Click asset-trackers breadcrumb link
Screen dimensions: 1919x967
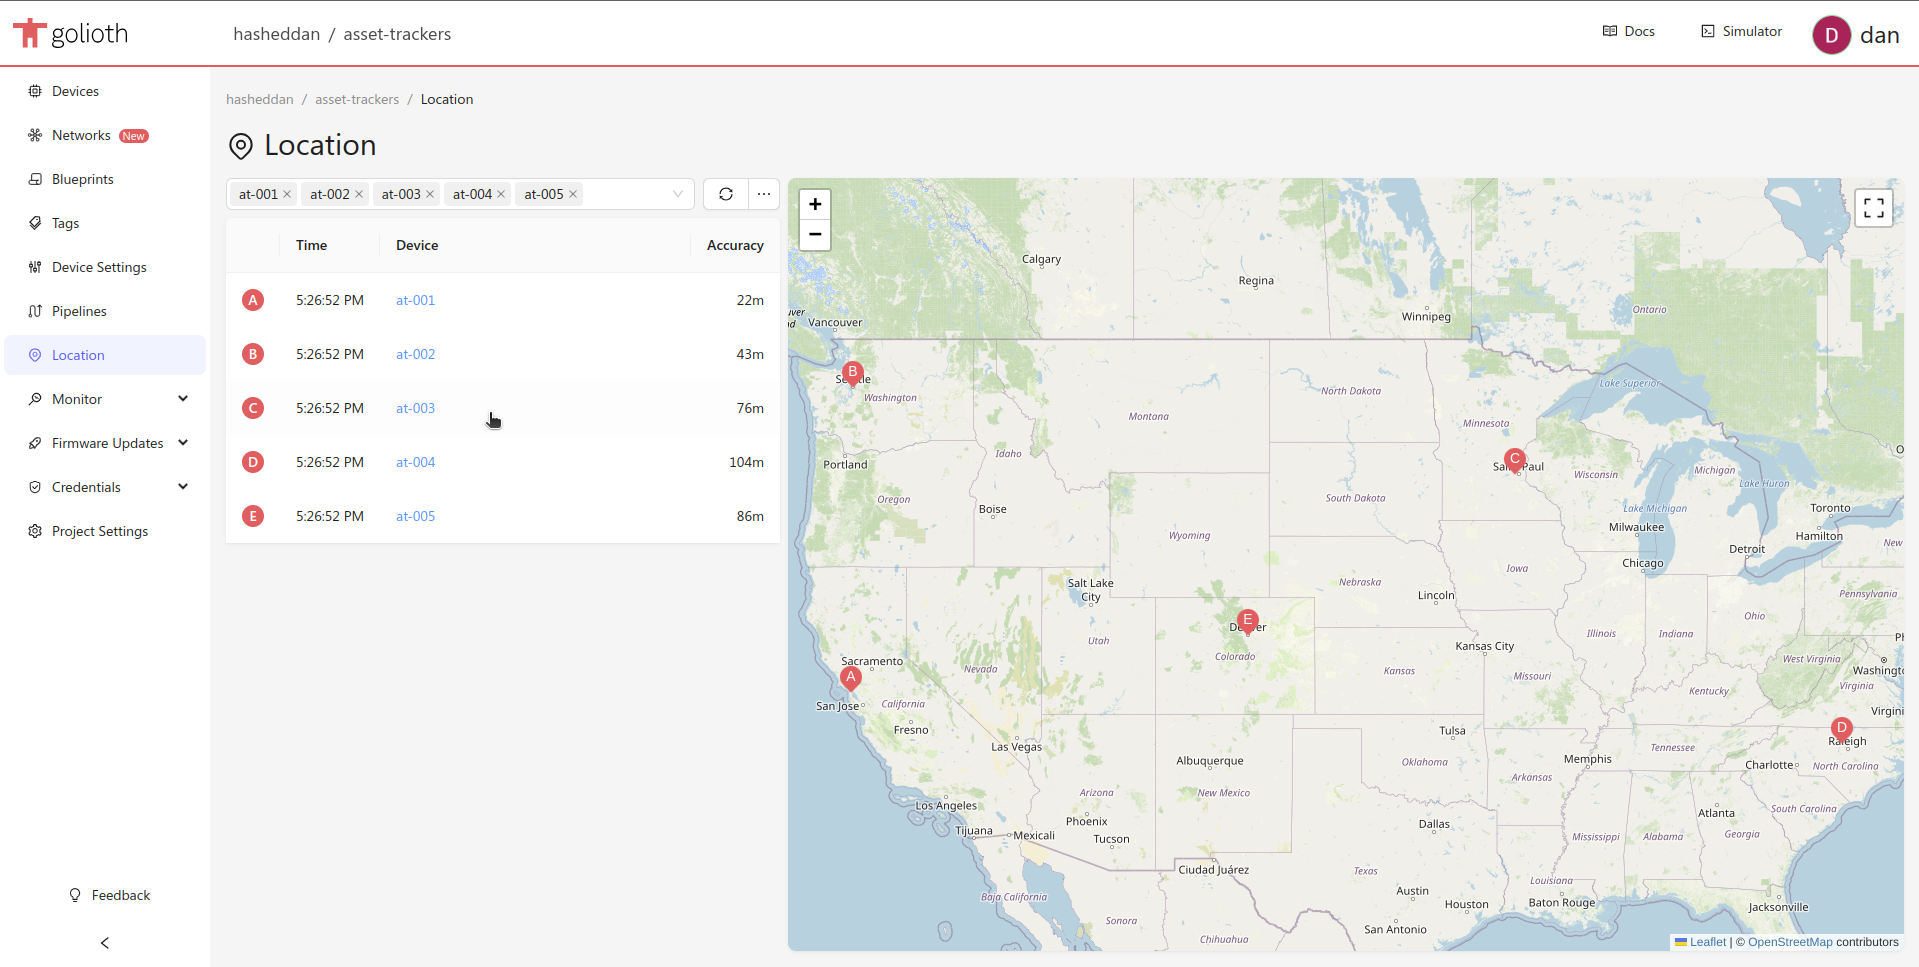[x=357, y=99]
